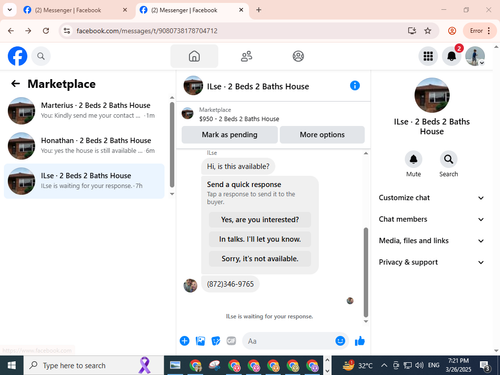
Task: Open the taskbar weather 32°C widget
Action: point(357,366)
